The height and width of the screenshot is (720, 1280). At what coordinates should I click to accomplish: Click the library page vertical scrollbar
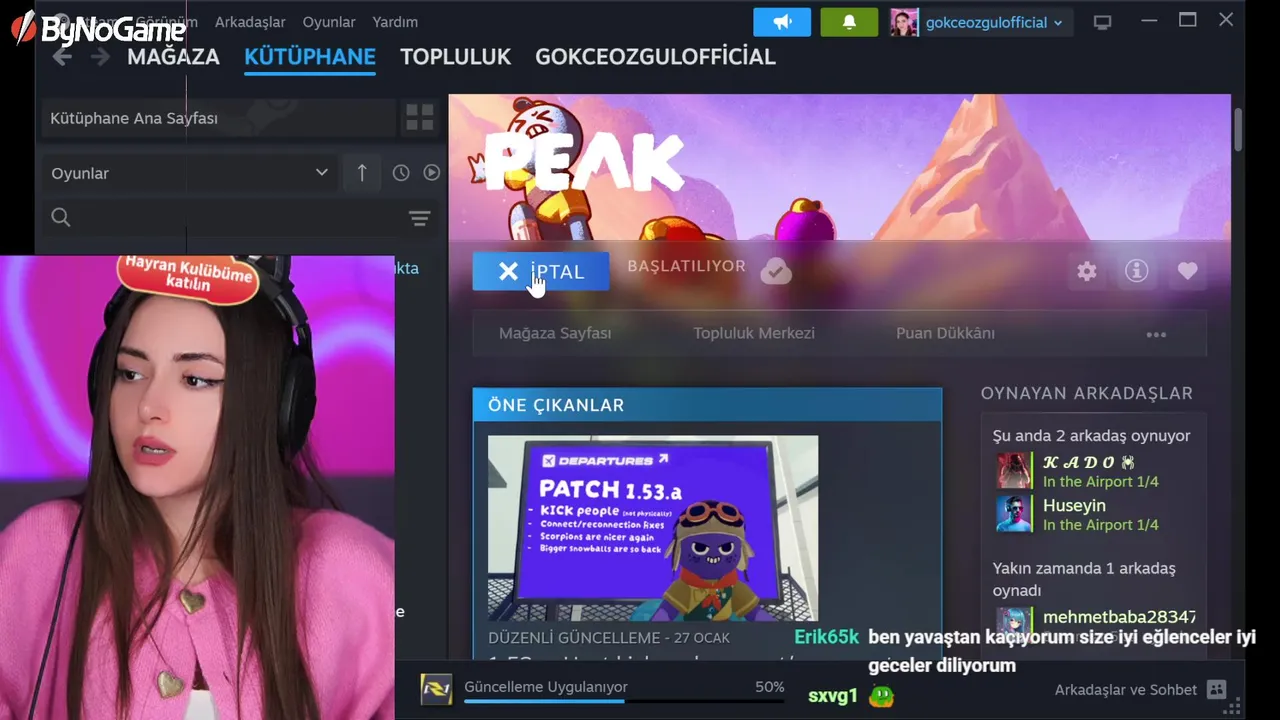1238,130
